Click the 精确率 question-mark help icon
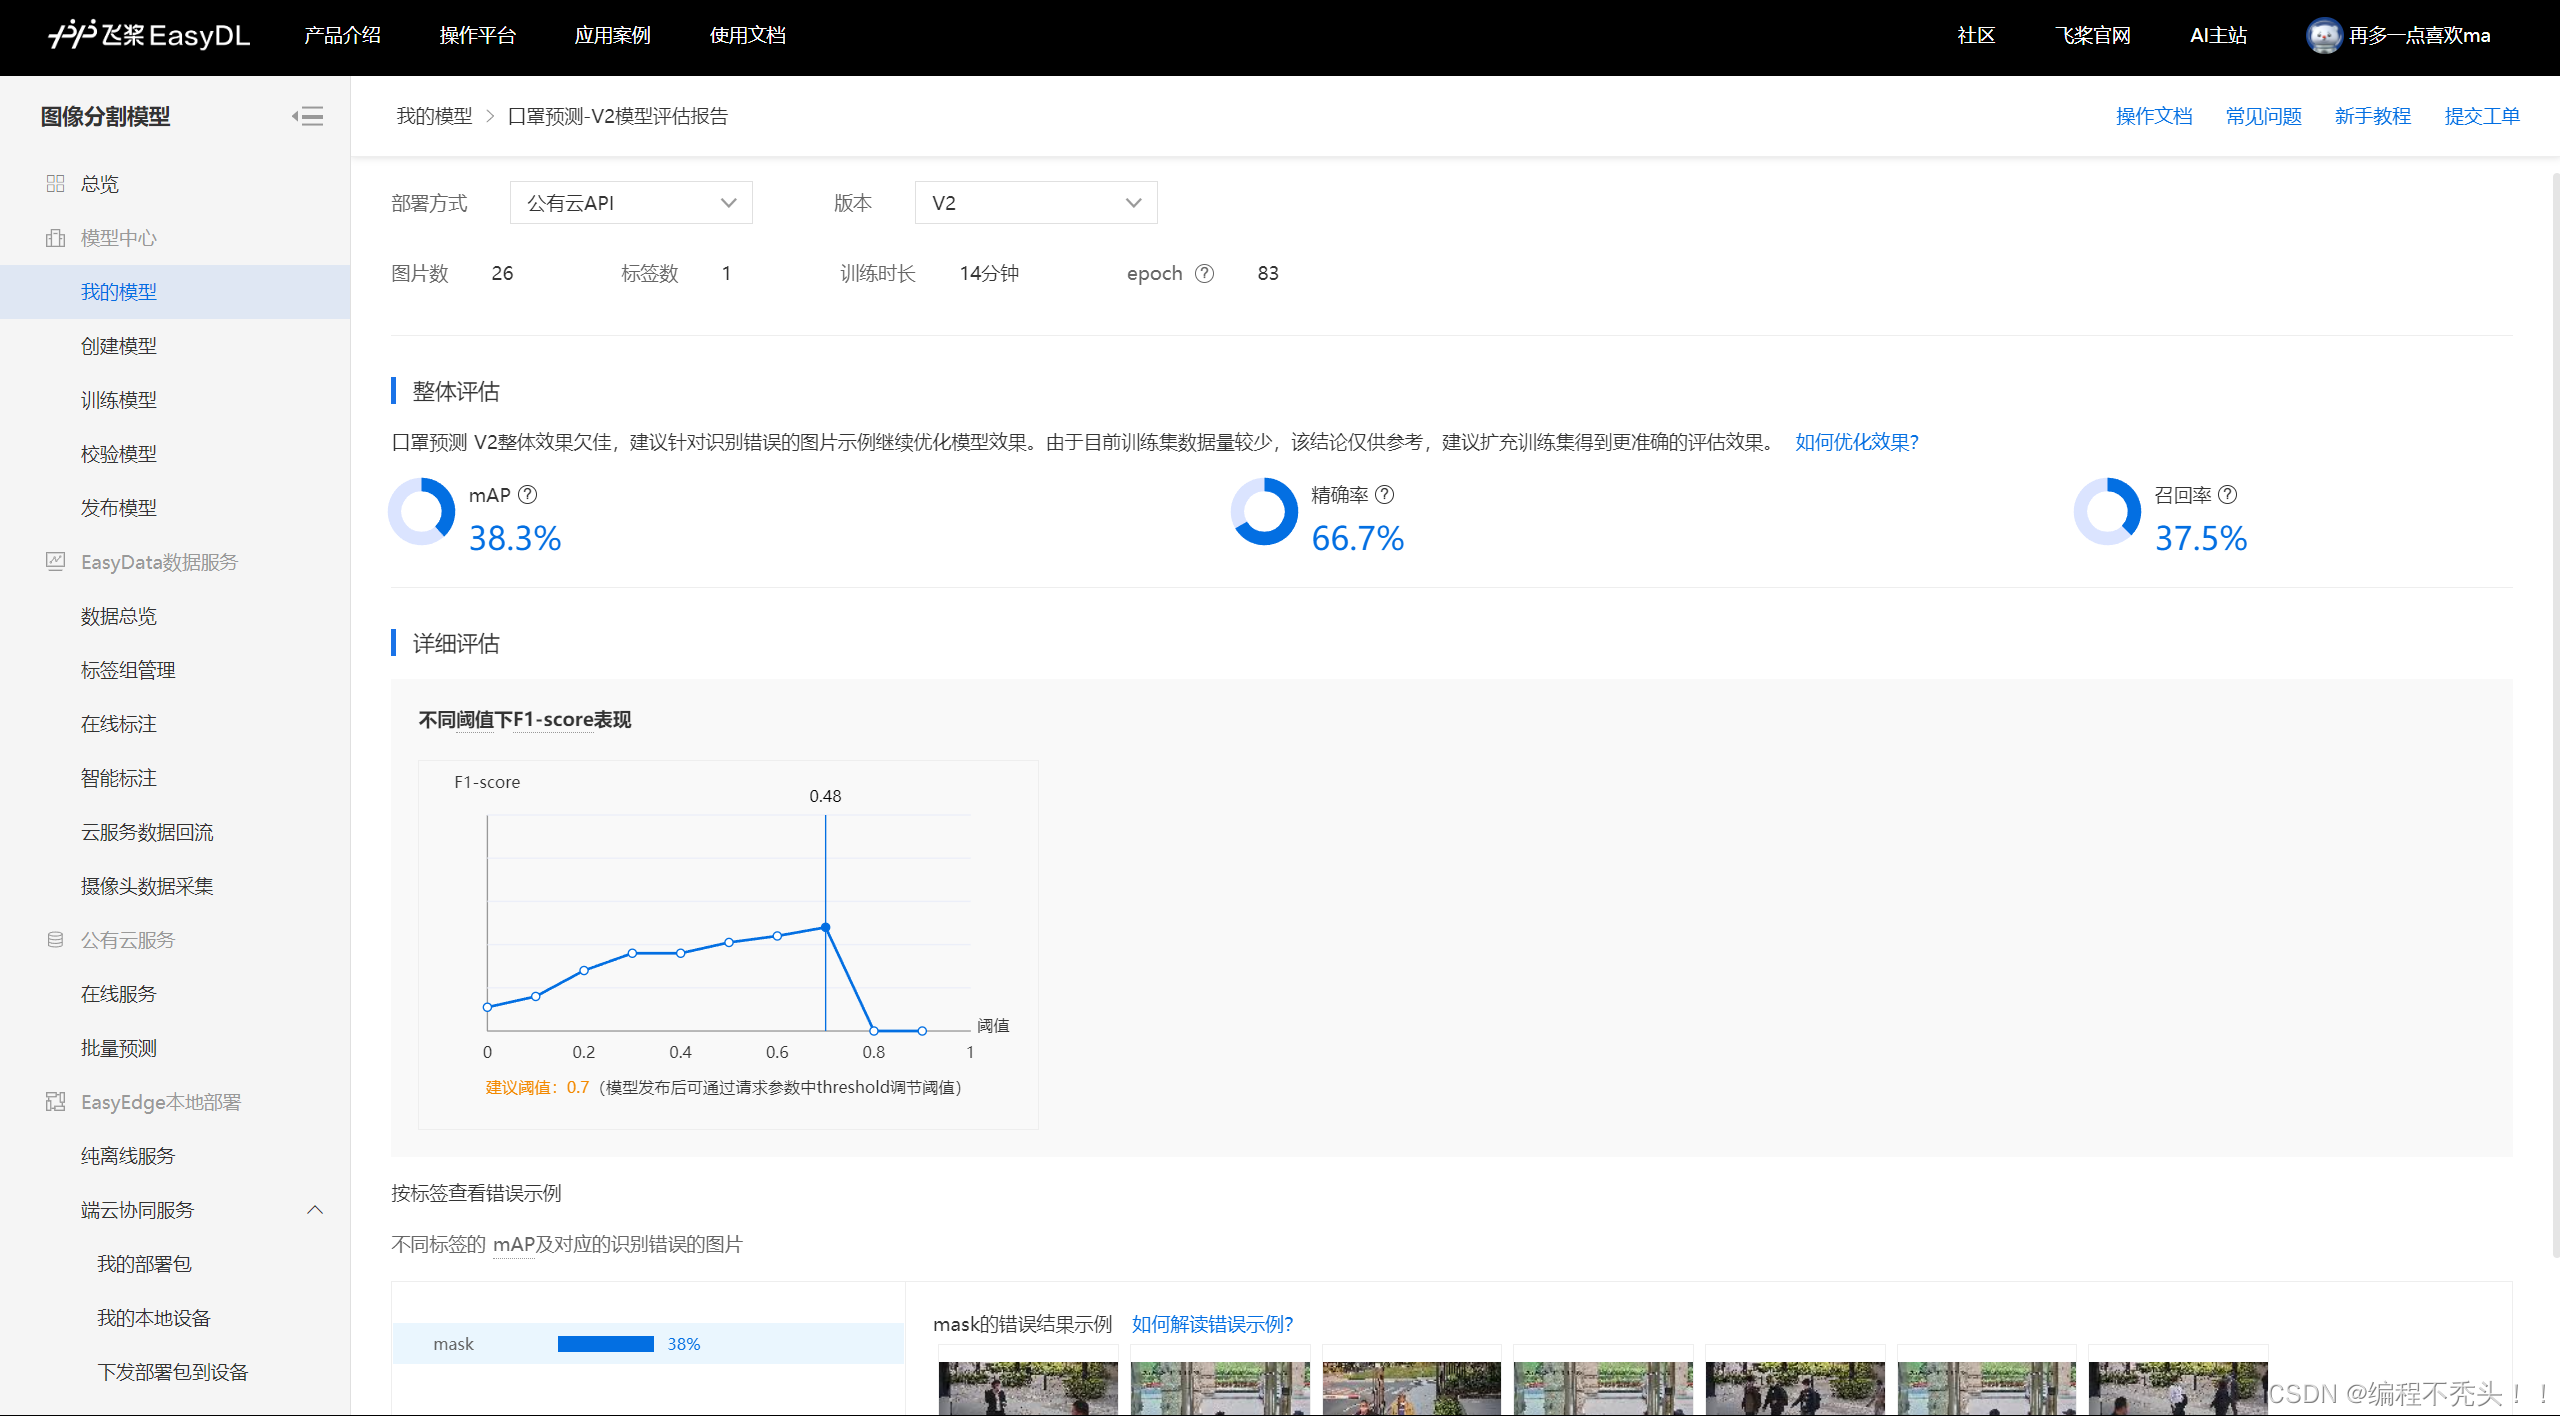 coord(1384,494)
